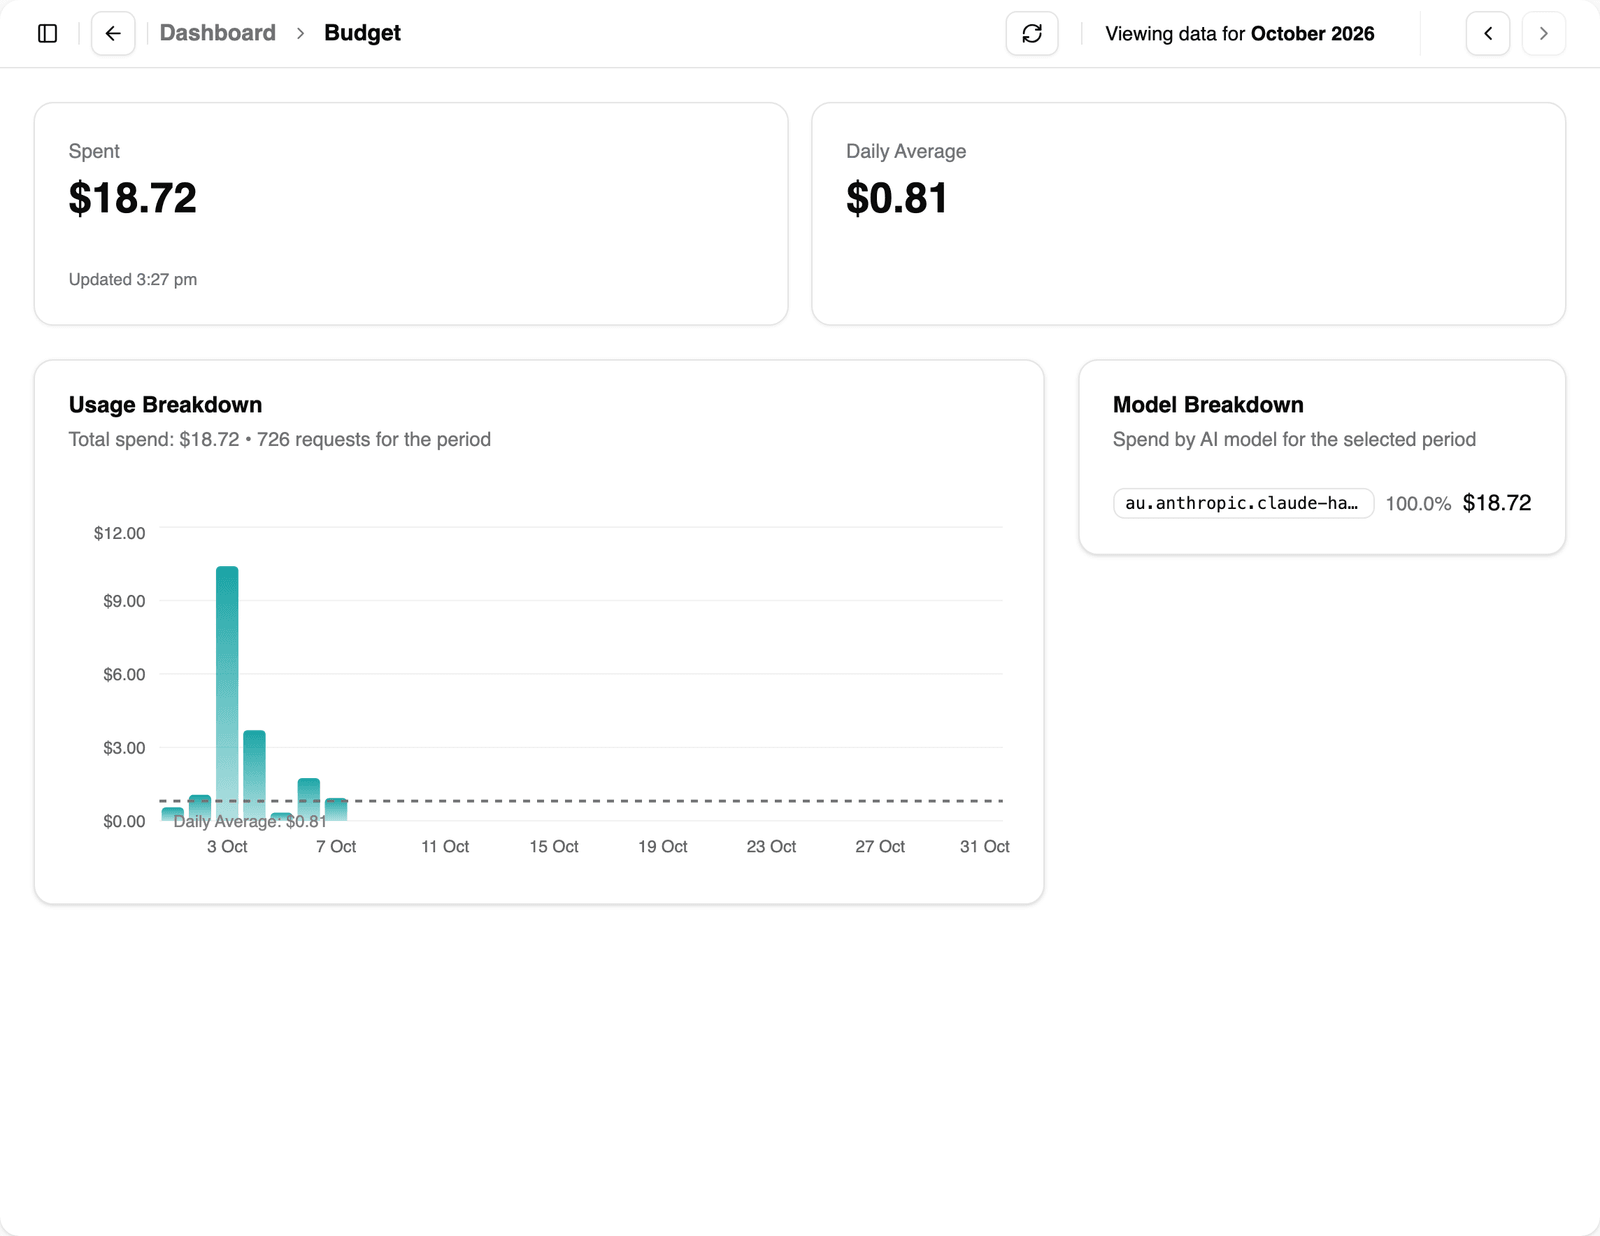Click the 15 Oct axis label
Image resolution: width=1600 pixels, height=1236 pixels.
point(554,847)
